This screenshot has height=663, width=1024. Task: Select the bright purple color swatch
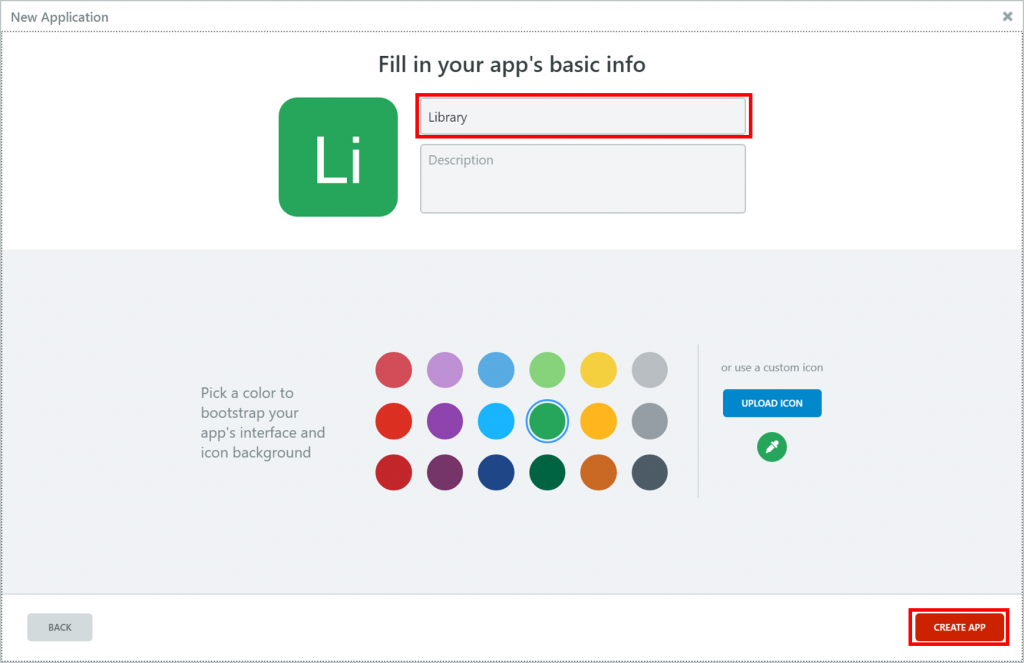(445, 421)
